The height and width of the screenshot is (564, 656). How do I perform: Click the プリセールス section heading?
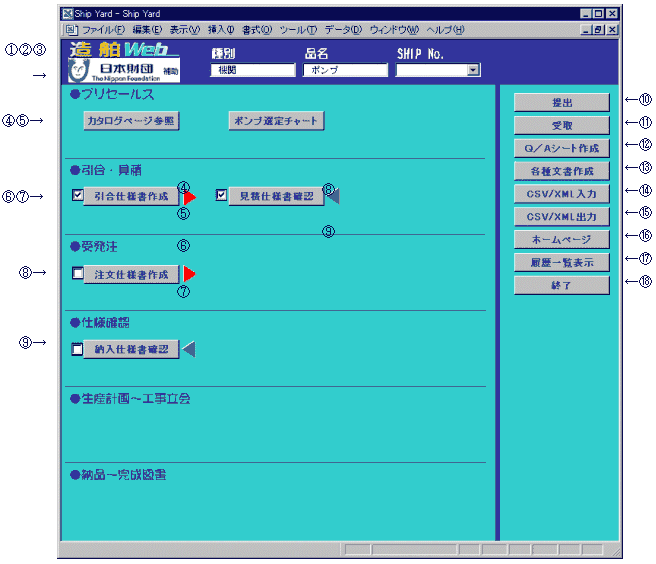[x=112, y=94]
